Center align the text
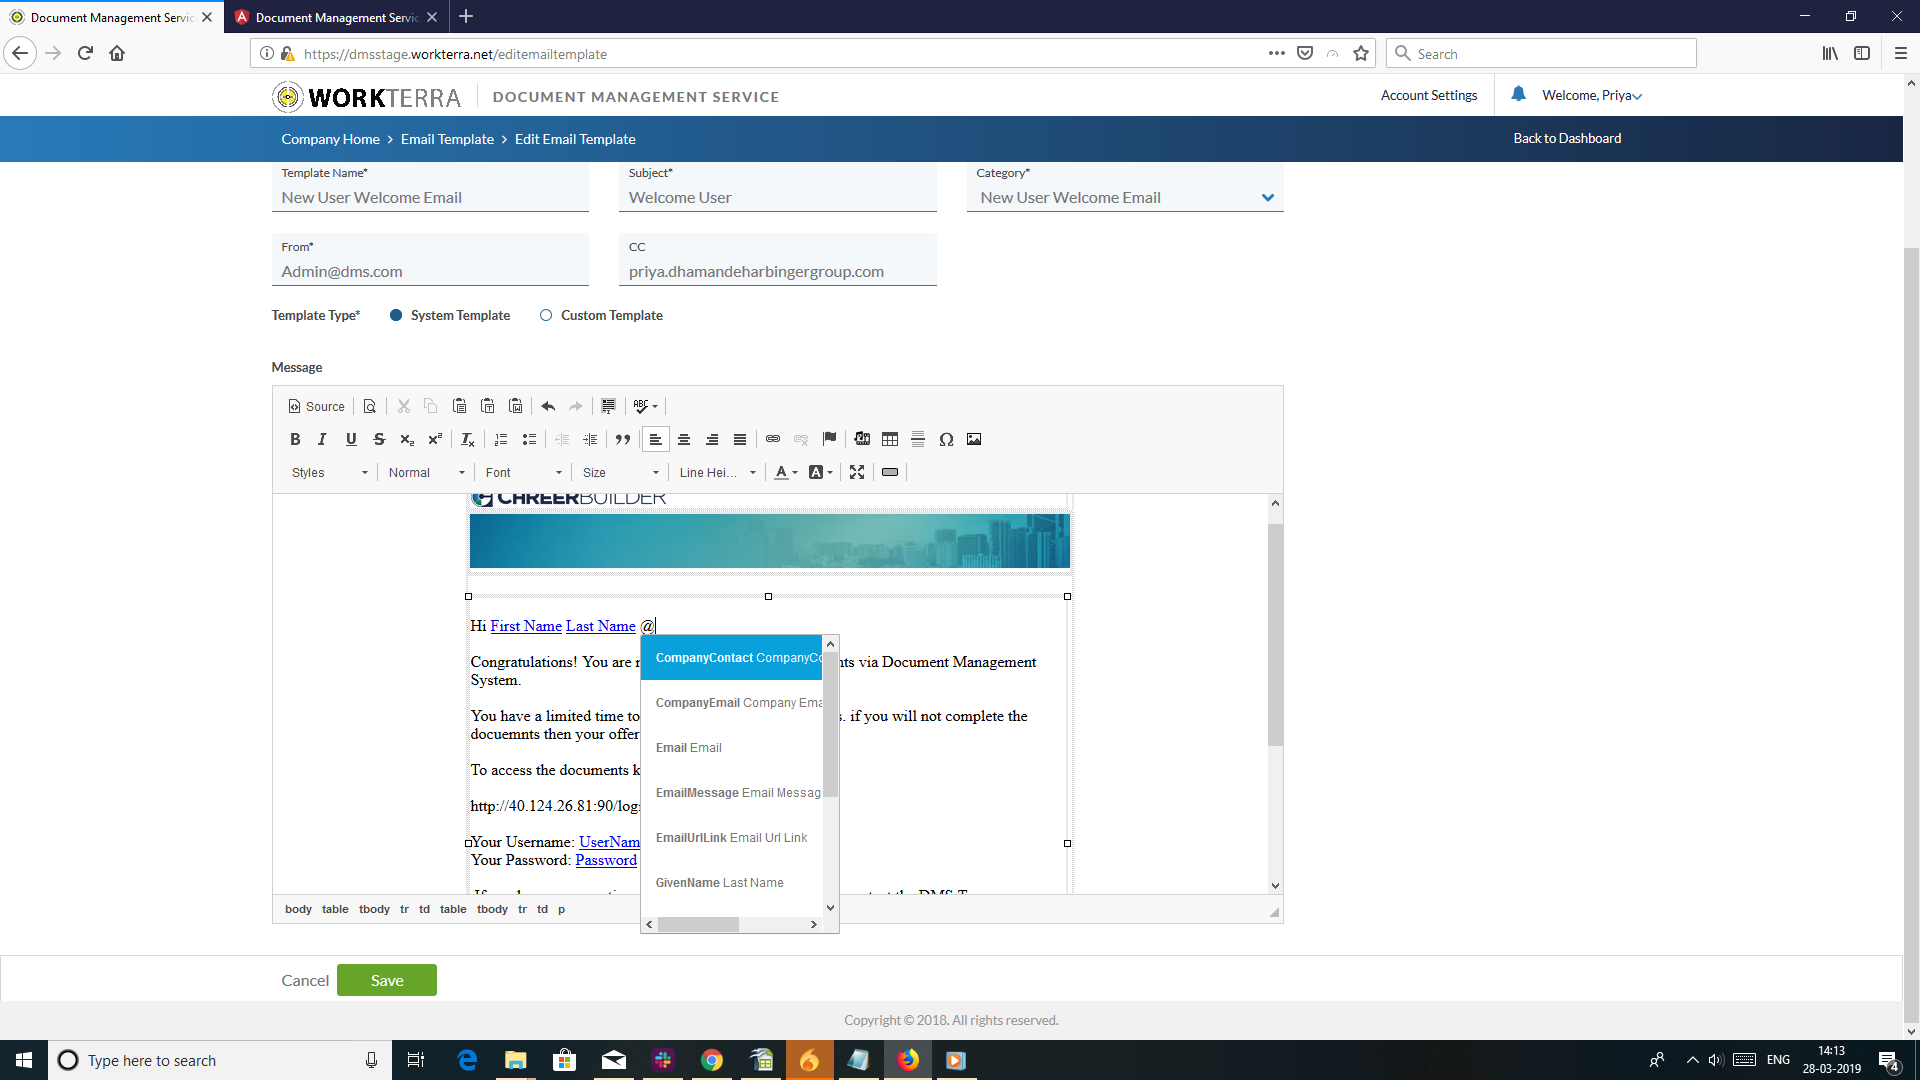The height and width of the screenshot is (1080, 1920). point(684,439)
